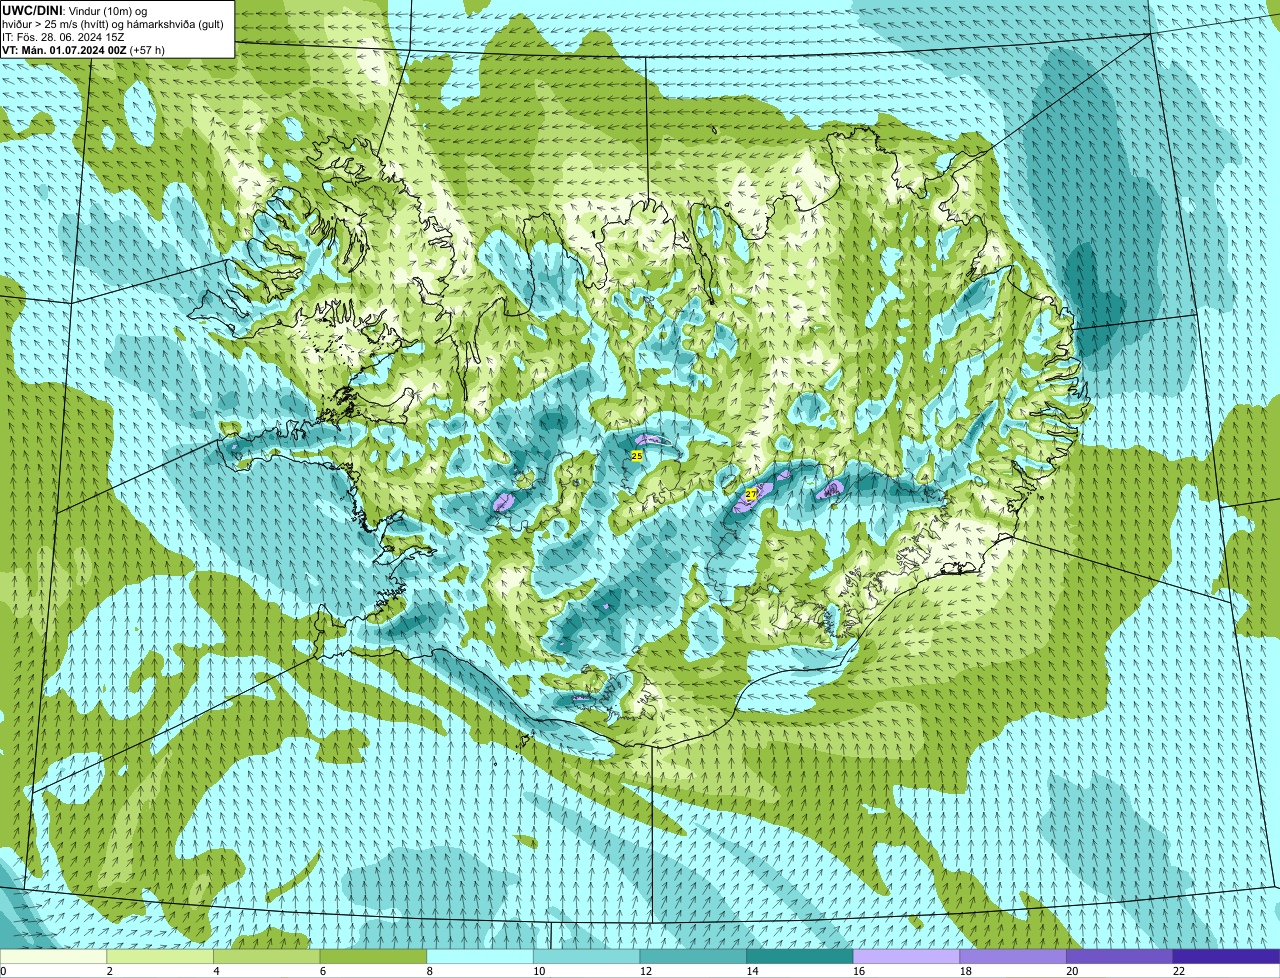Image resolution: width=1280 pixels, height=978 pixels.
Task: Pick the swatch between 4 and 6
Action: coord(266,956)
